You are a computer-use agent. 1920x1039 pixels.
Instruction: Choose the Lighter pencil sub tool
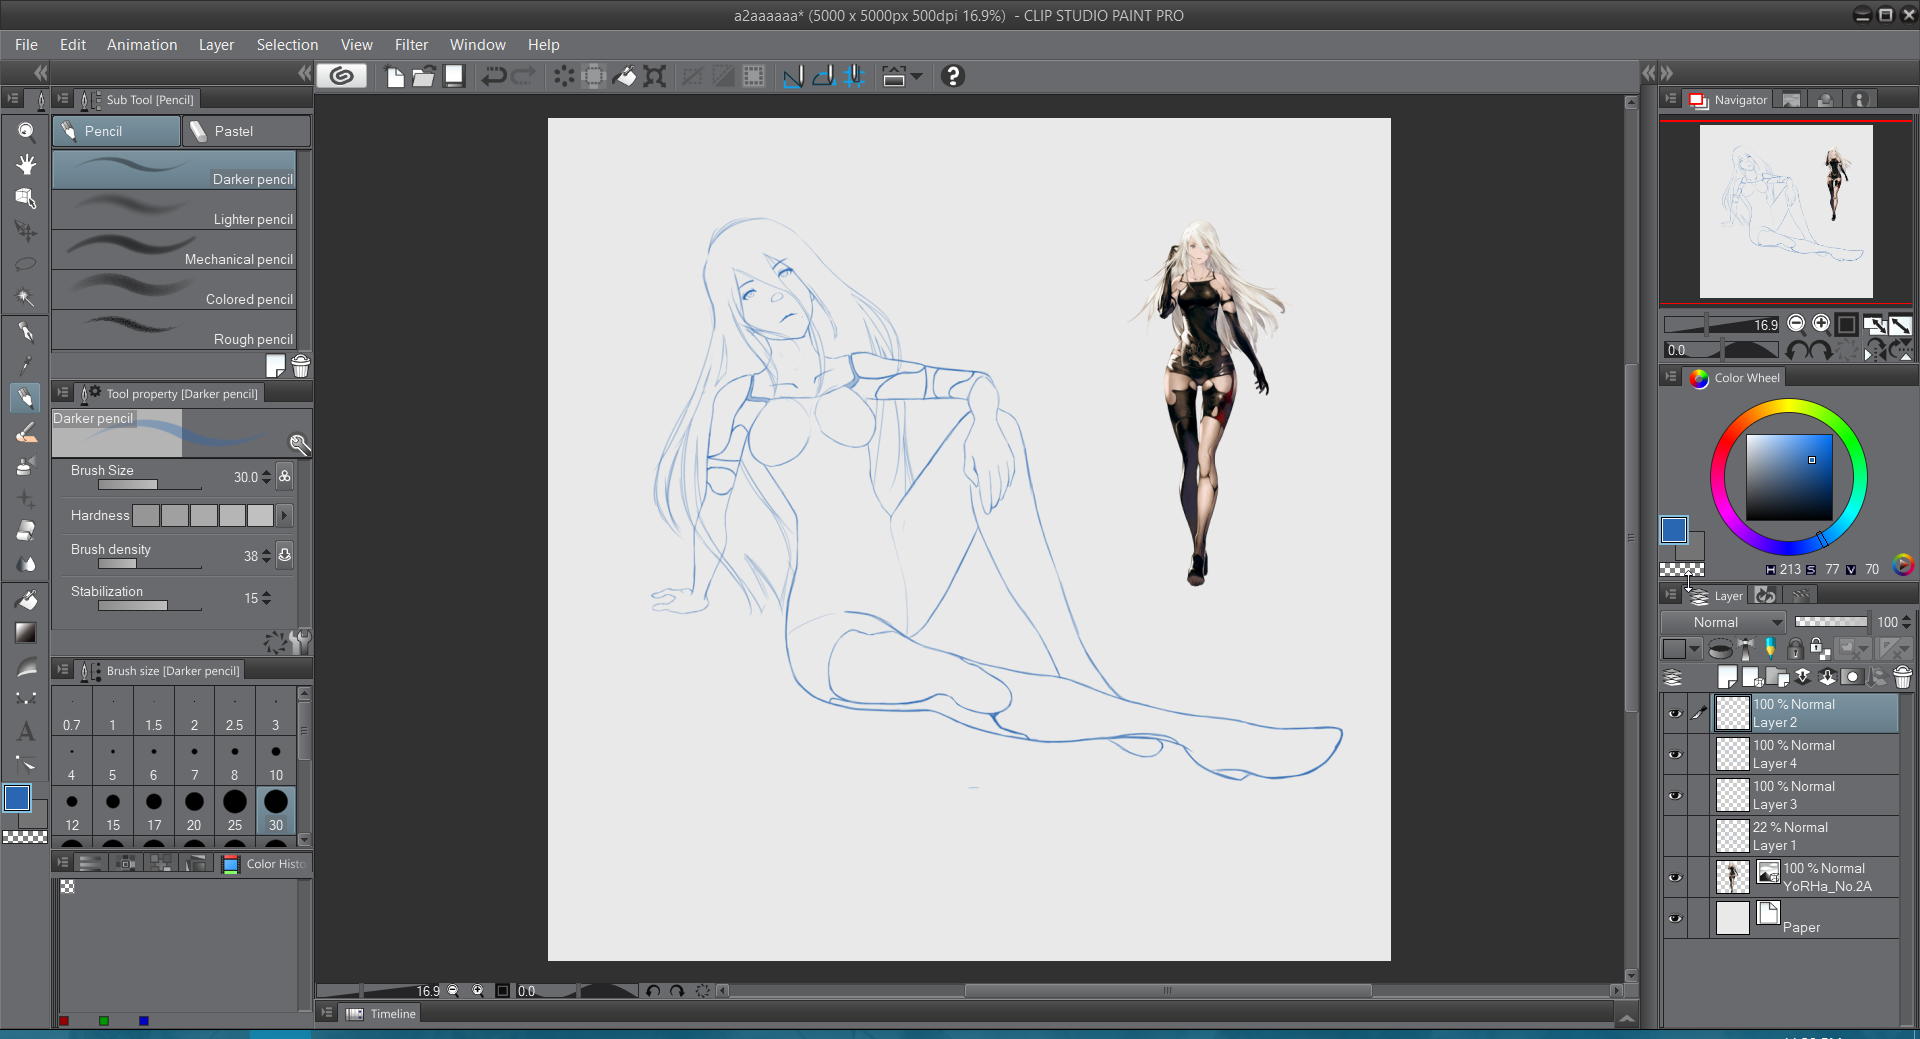point(174,209)
